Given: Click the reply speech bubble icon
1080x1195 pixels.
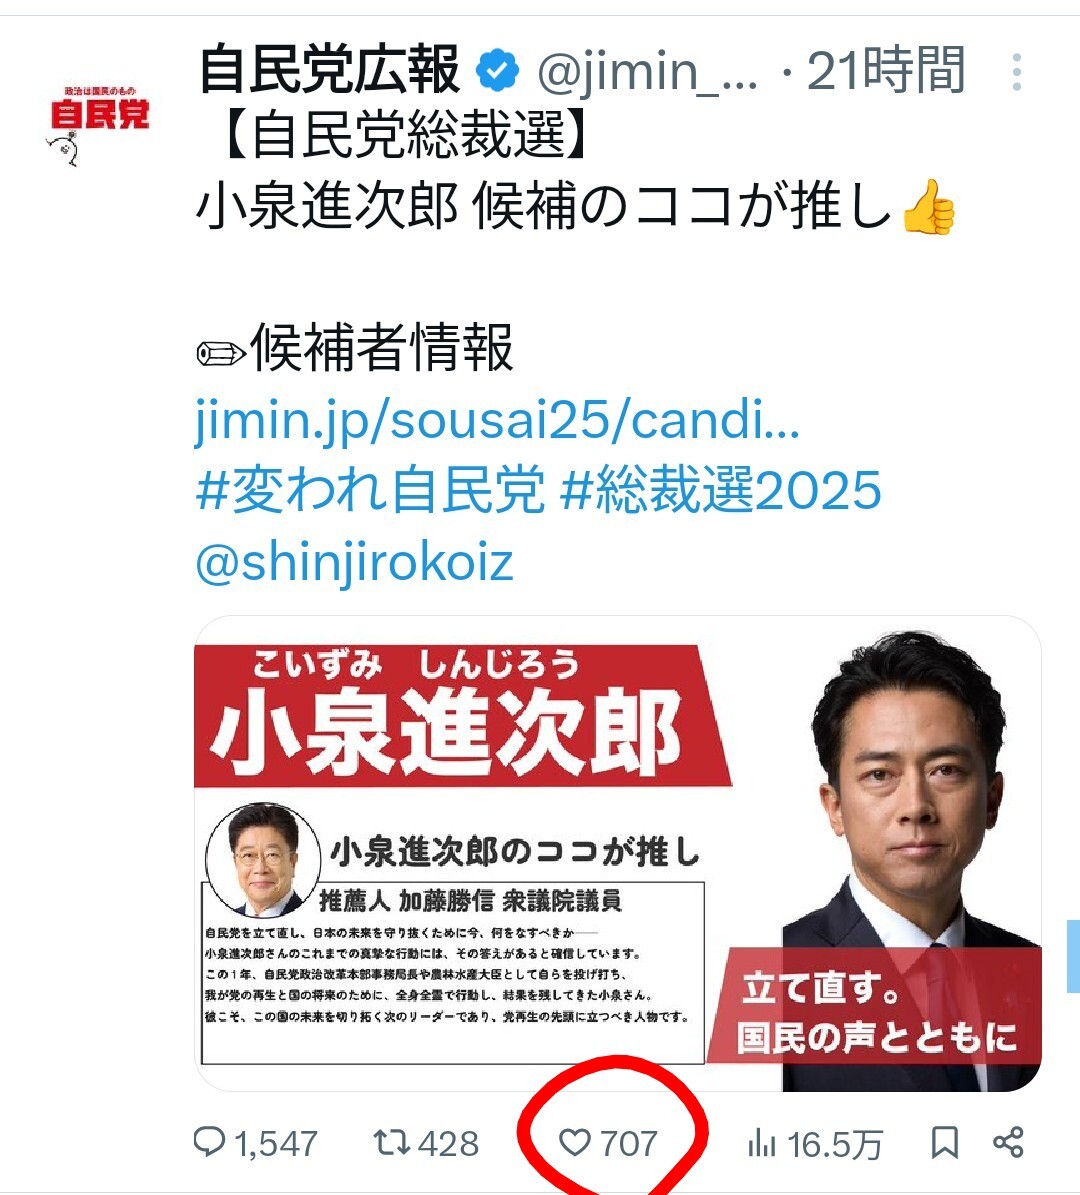Looking at the screenshot, I should (x=210, y=1142).
